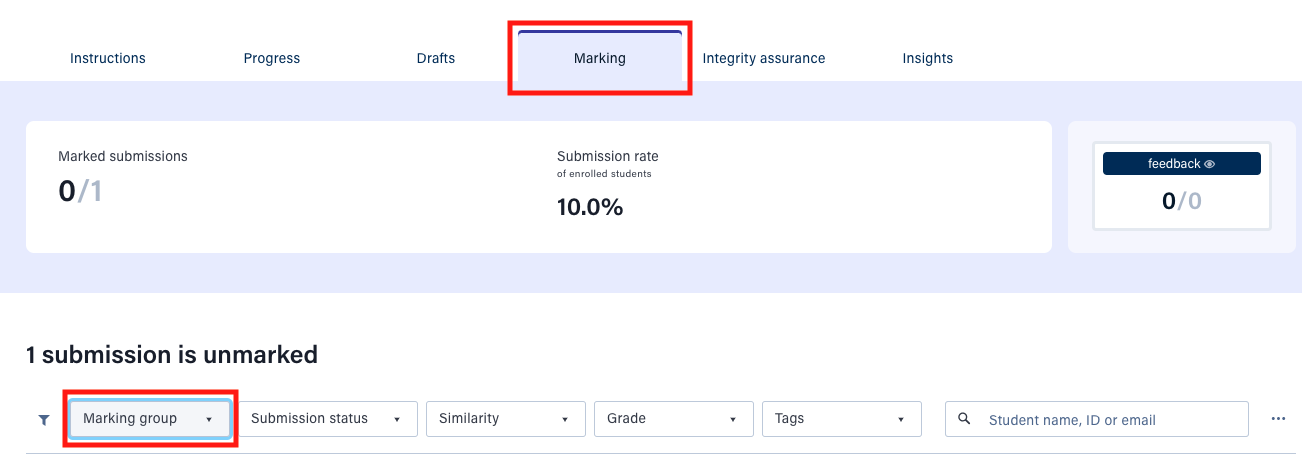
Task: Open the Grade filter dropdown
Action: click(673, 419)
